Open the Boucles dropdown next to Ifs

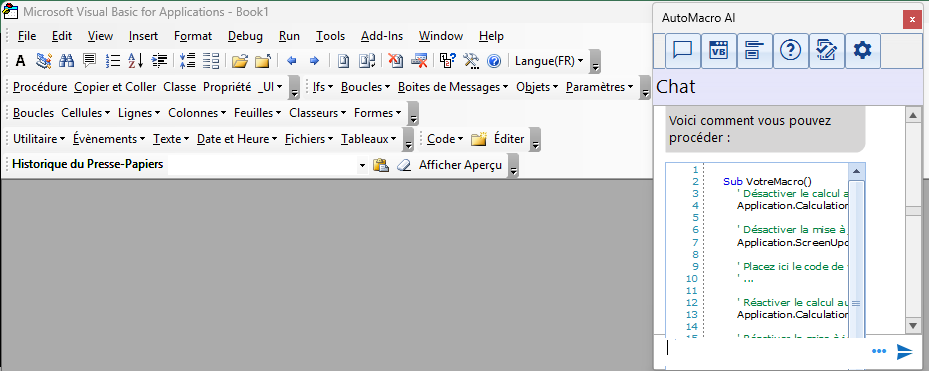point(366,87)
